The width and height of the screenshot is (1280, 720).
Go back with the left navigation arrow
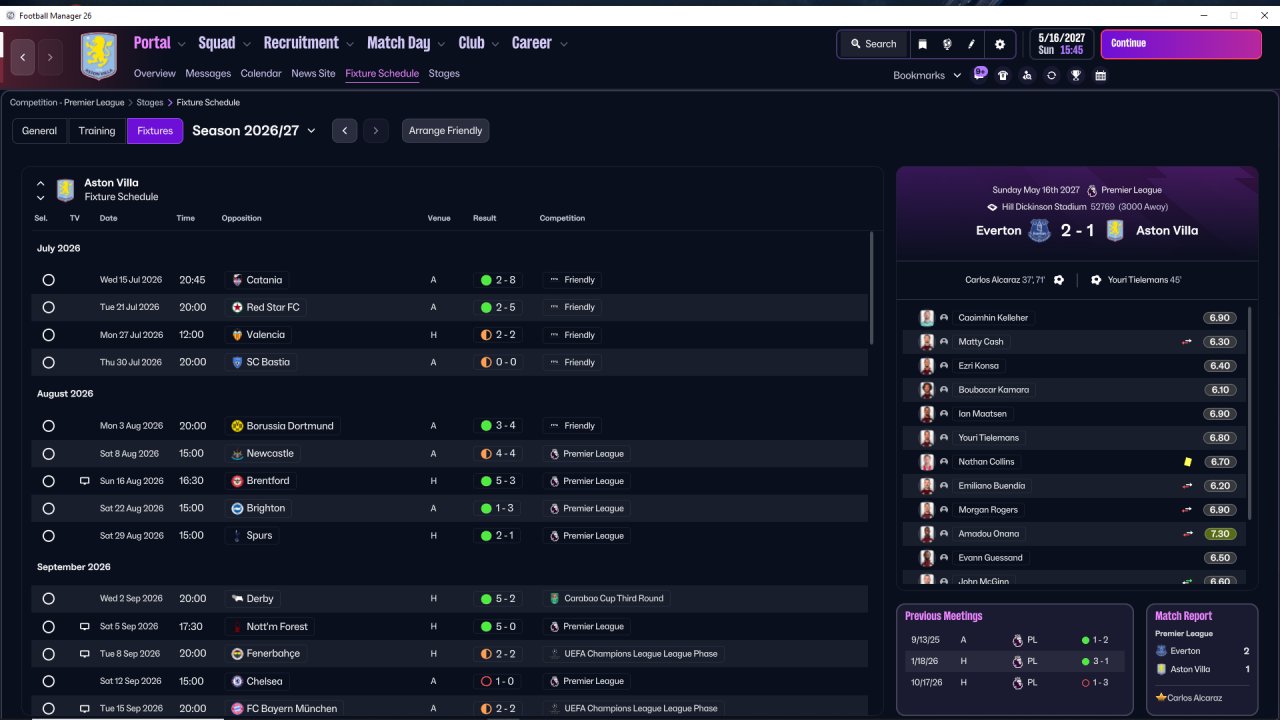tap(23, 57)
